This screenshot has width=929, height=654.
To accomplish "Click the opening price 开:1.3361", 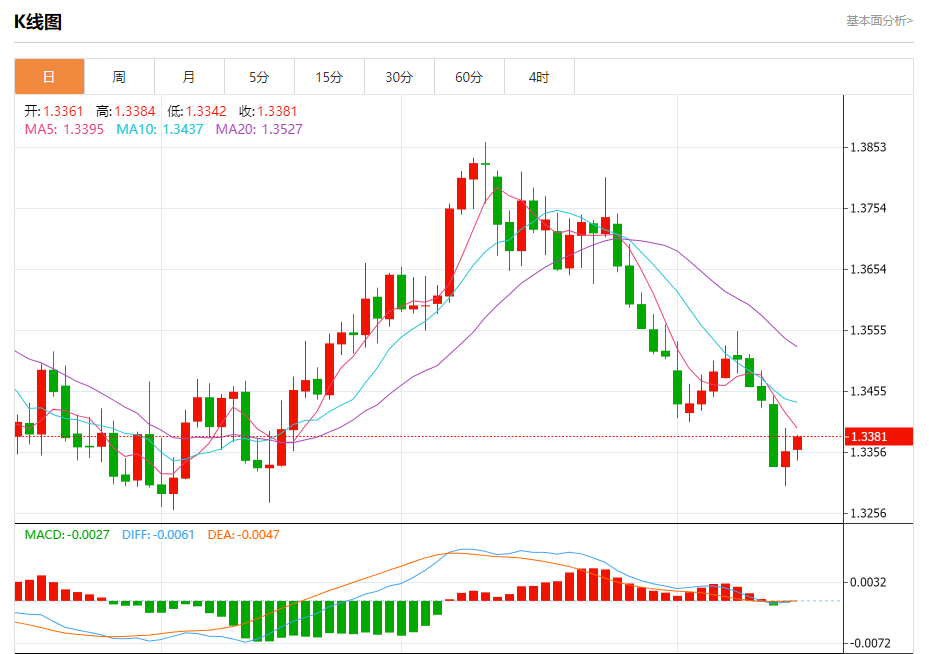I will (x=54, y=111).
